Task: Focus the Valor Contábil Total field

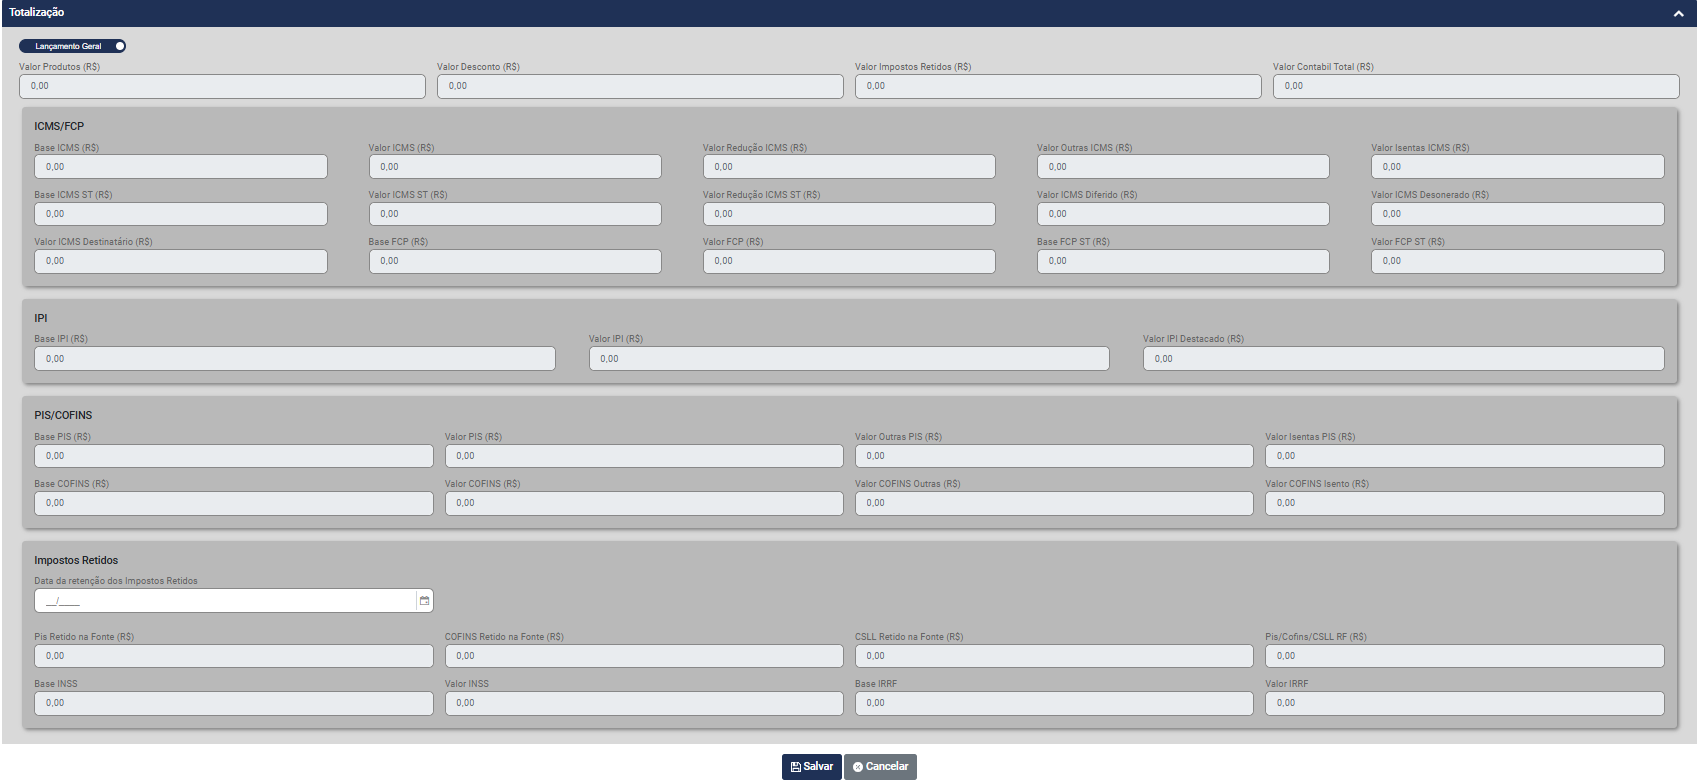Action: tap(1475, 86)
